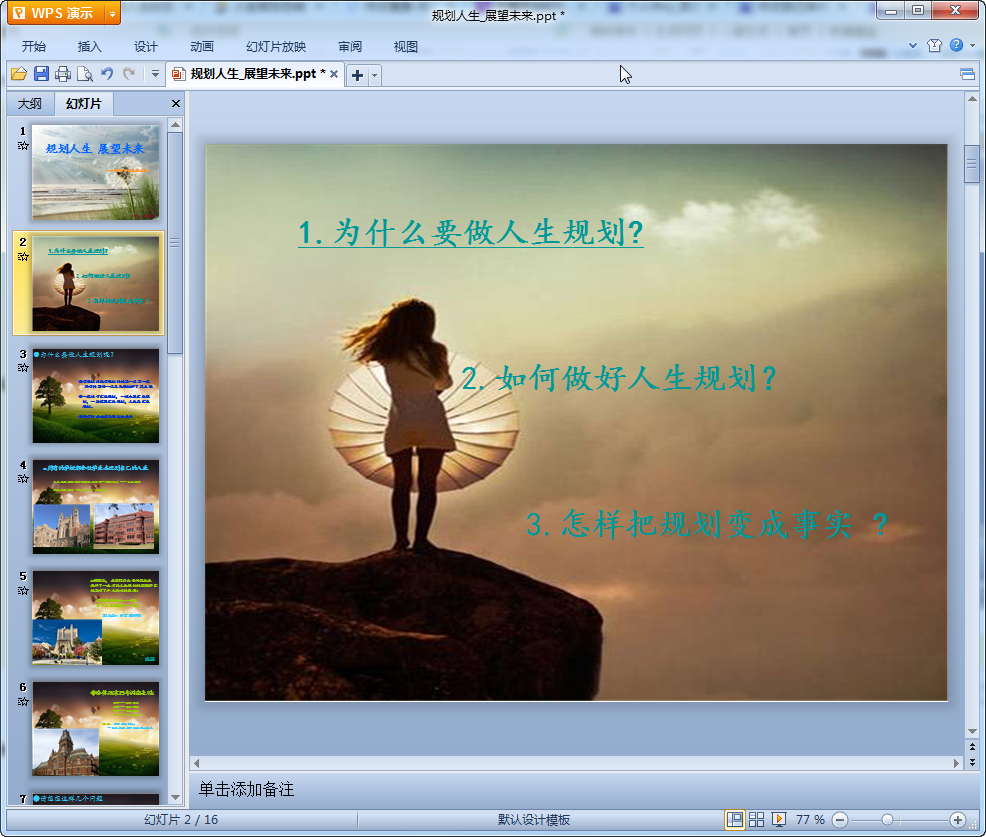Image resolution: width=986 pixels, height=837 pixels.
Task: Select slide 5 thumbnail
Action: coord(96,618)
